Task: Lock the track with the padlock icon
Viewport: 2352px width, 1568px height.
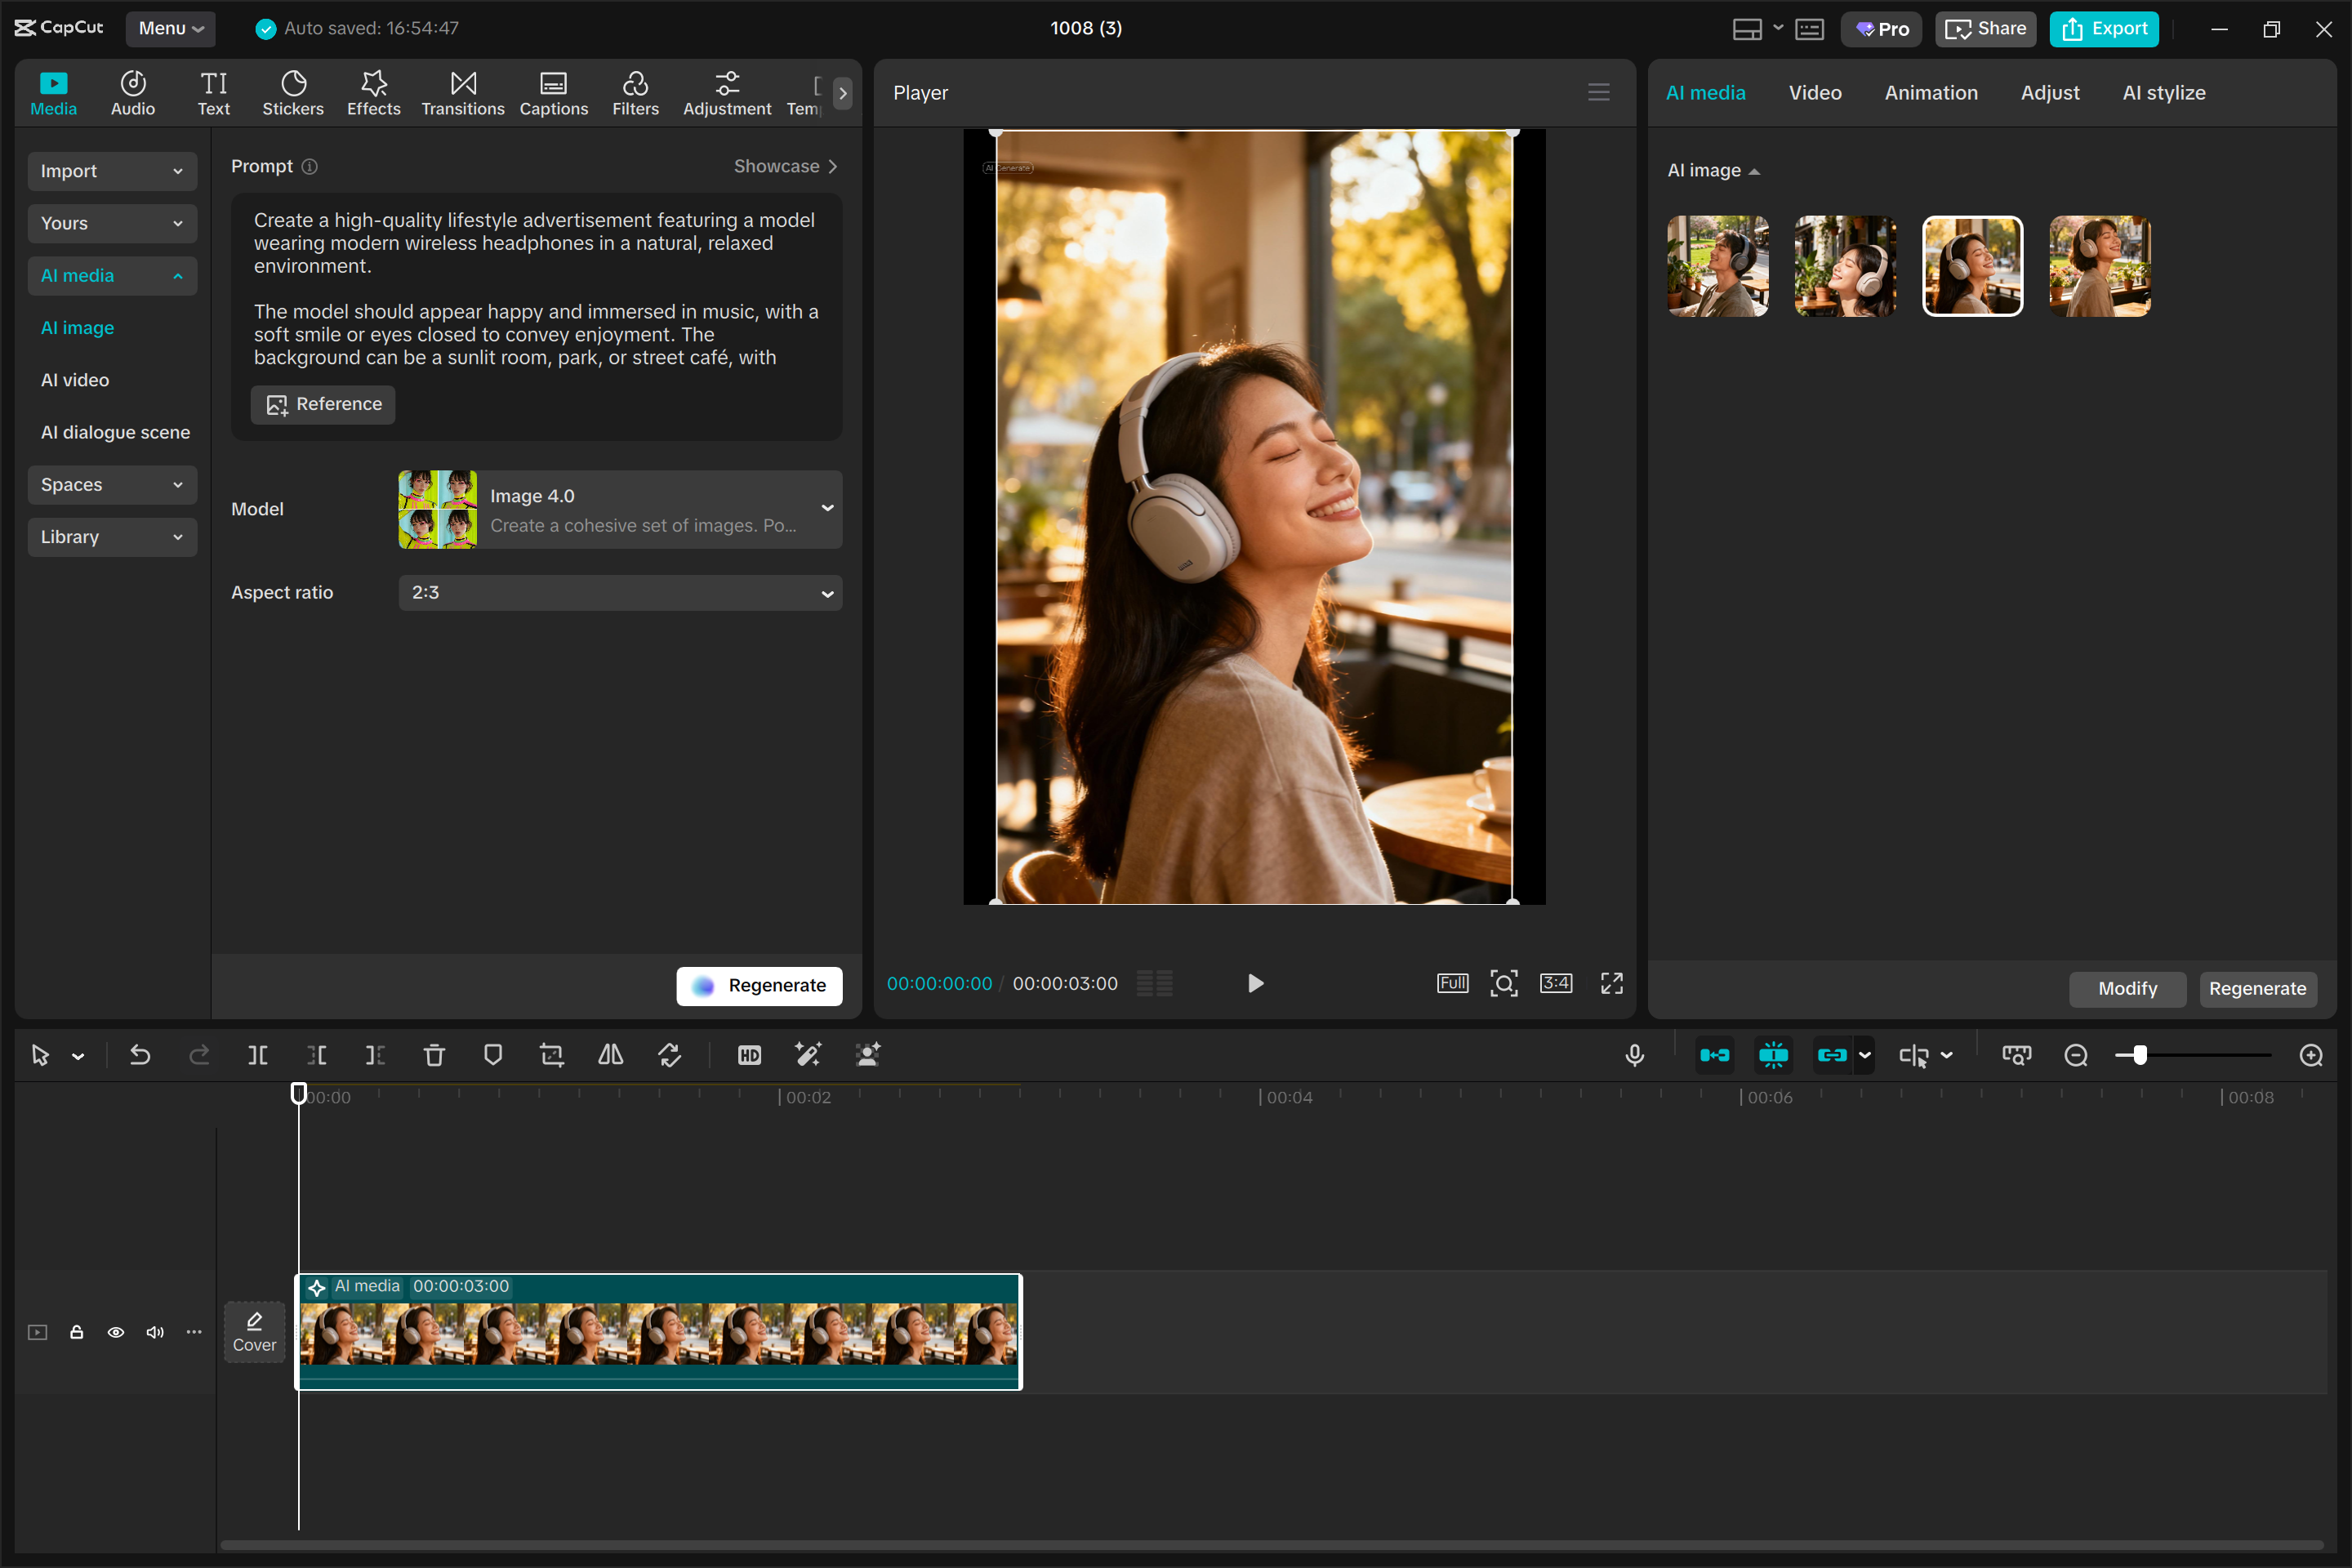Action: click(77, 1332)
